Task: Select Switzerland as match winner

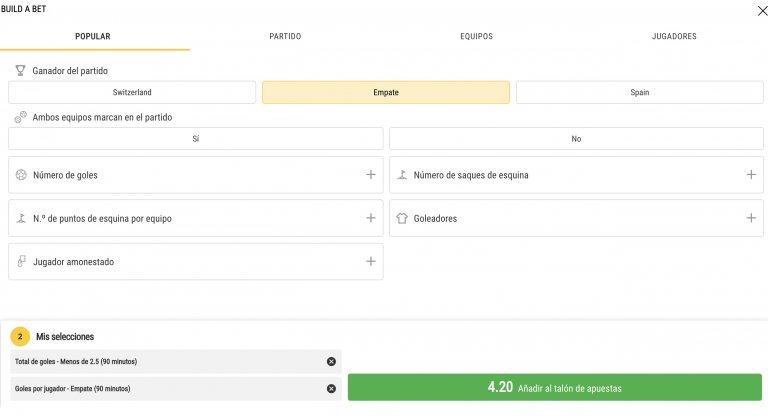Action: coord(132,92)
